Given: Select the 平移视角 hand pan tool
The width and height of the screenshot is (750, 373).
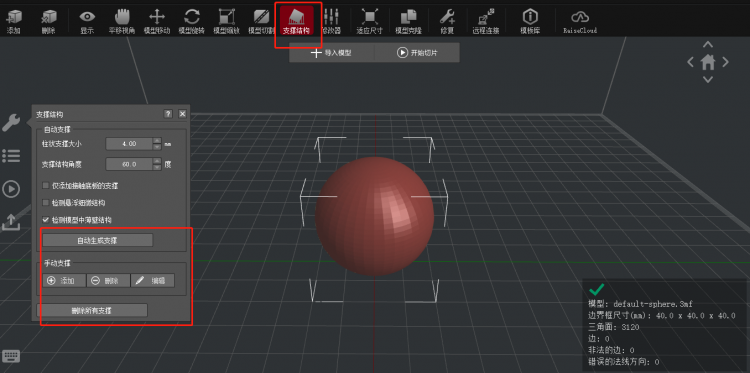Looking at the screenshot, I should pos(122,21).
